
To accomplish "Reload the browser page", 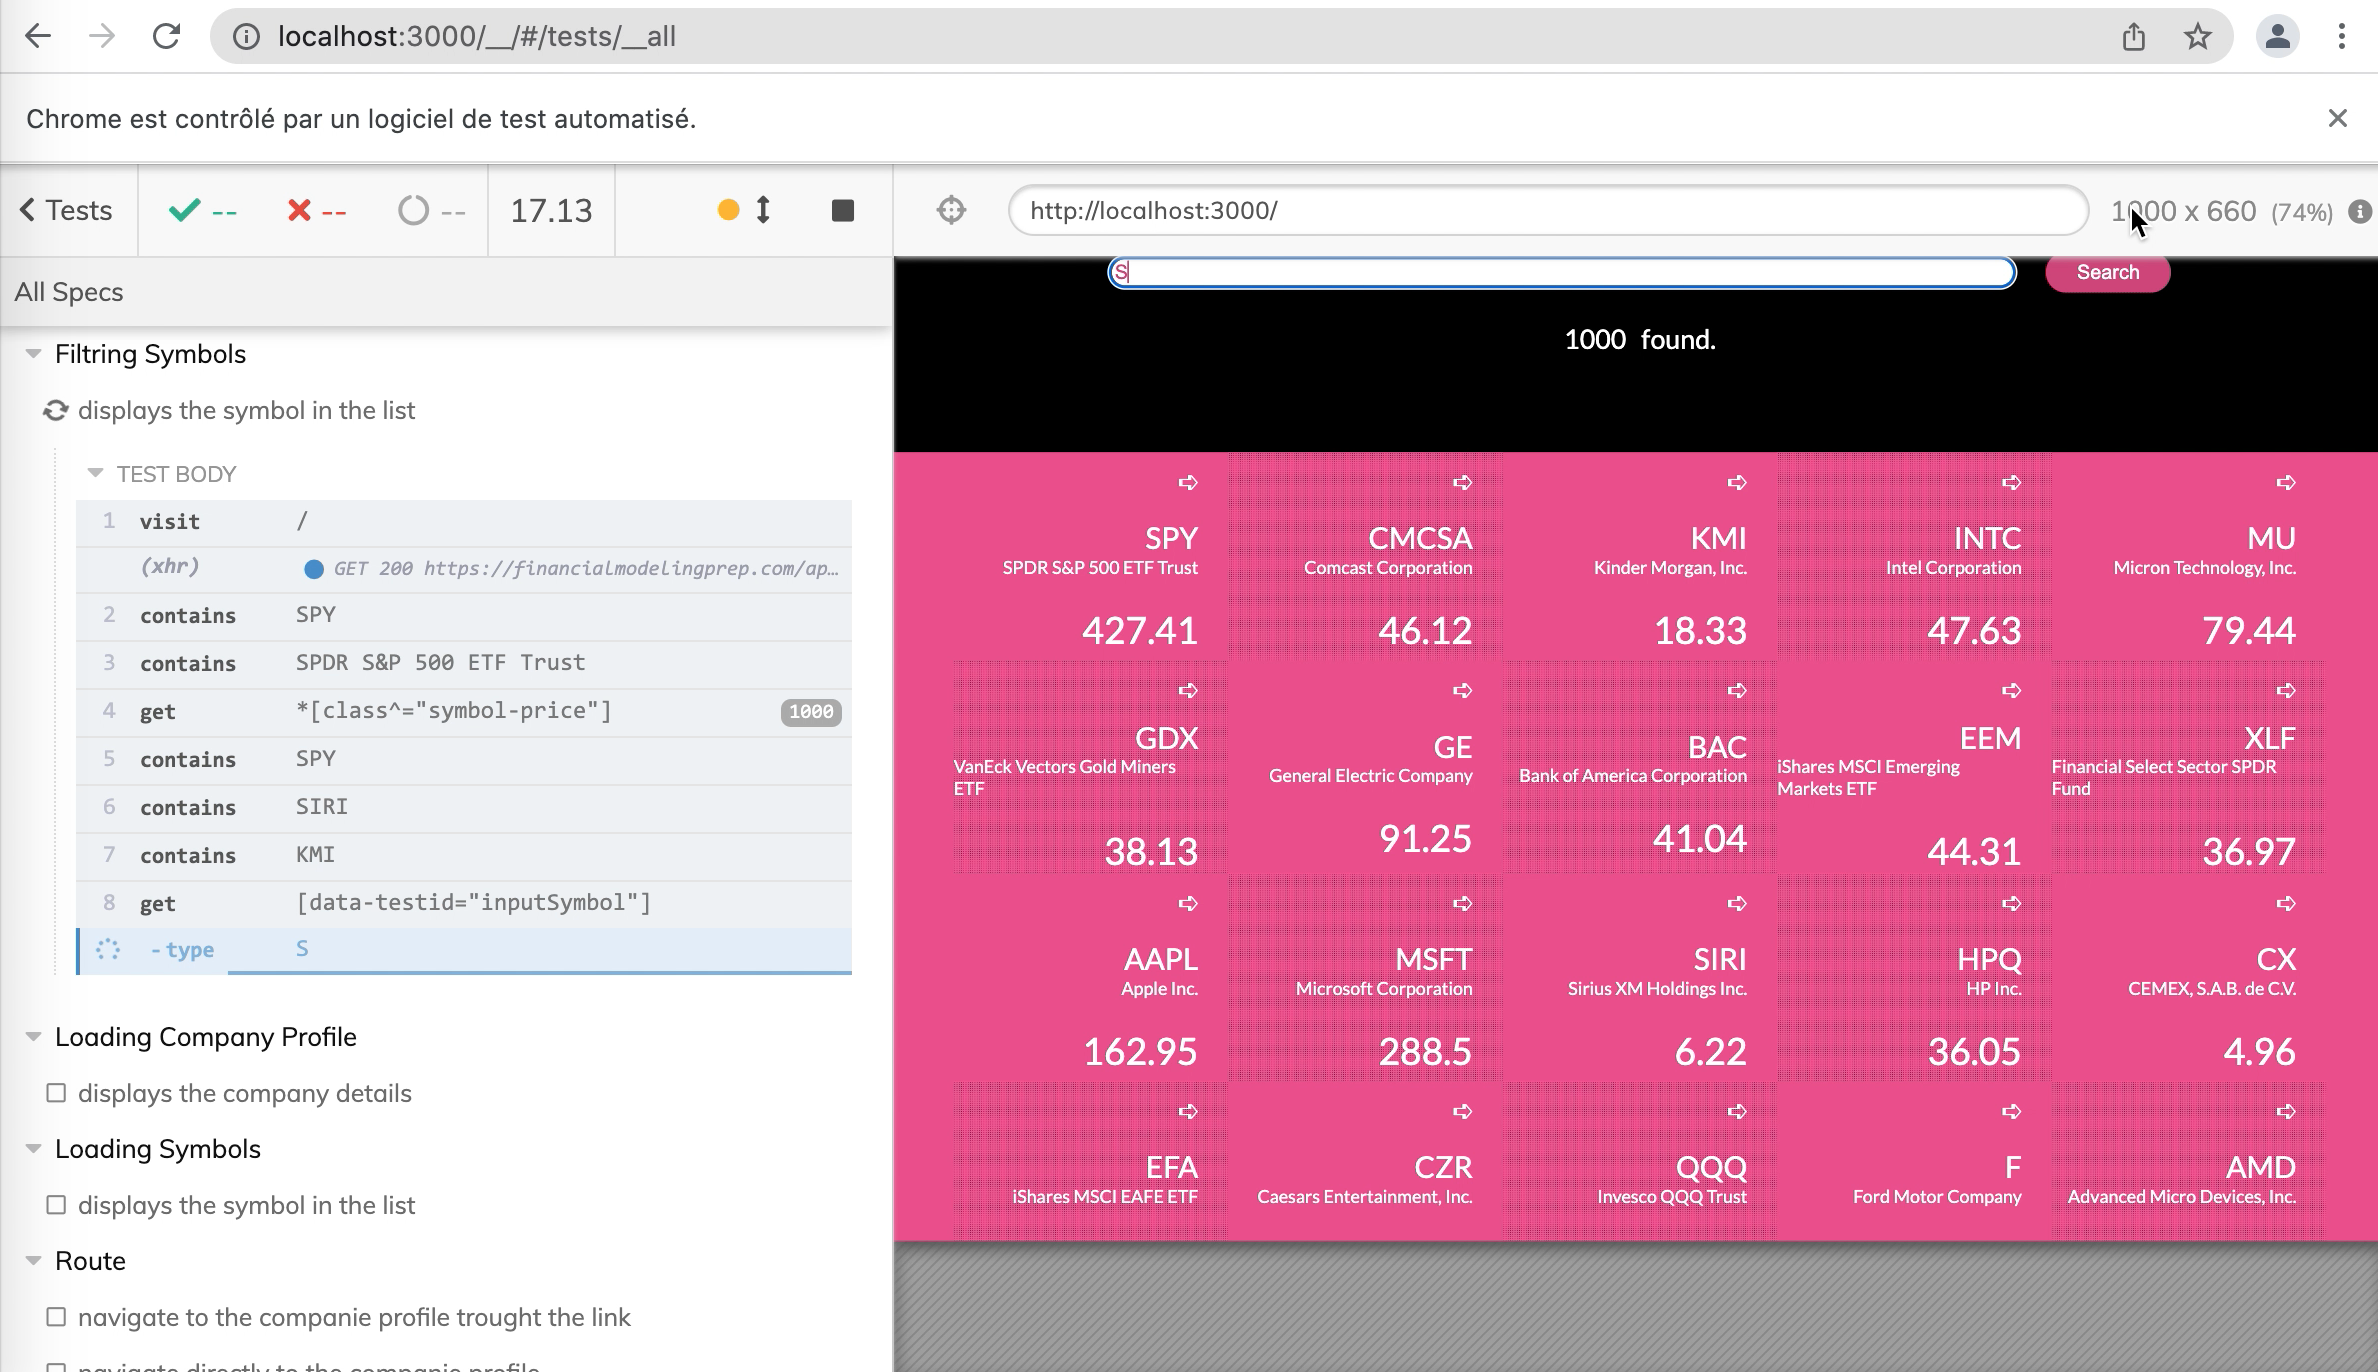I will pyautogui.click(x=166, y=37).
